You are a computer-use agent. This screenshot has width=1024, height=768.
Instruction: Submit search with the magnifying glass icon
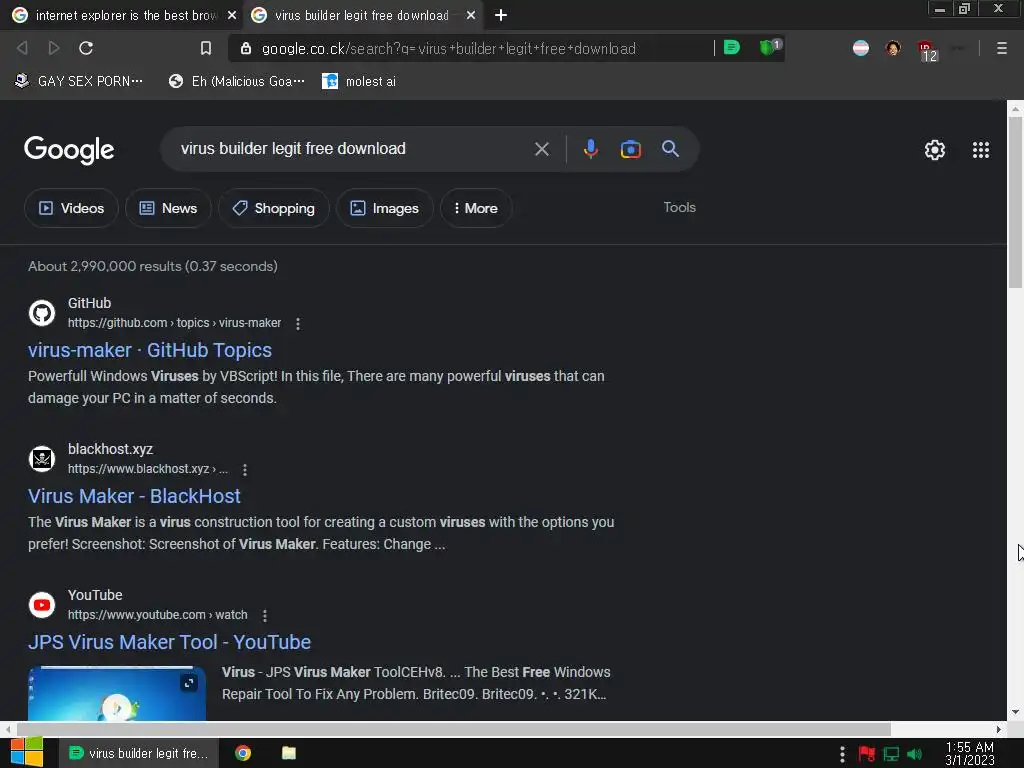(670, 148)
